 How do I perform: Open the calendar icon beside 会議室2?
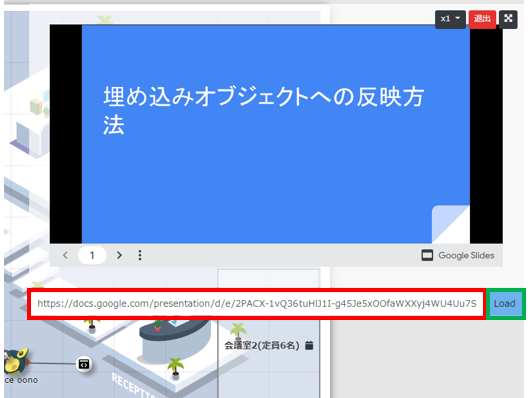[x=309, y=345]
